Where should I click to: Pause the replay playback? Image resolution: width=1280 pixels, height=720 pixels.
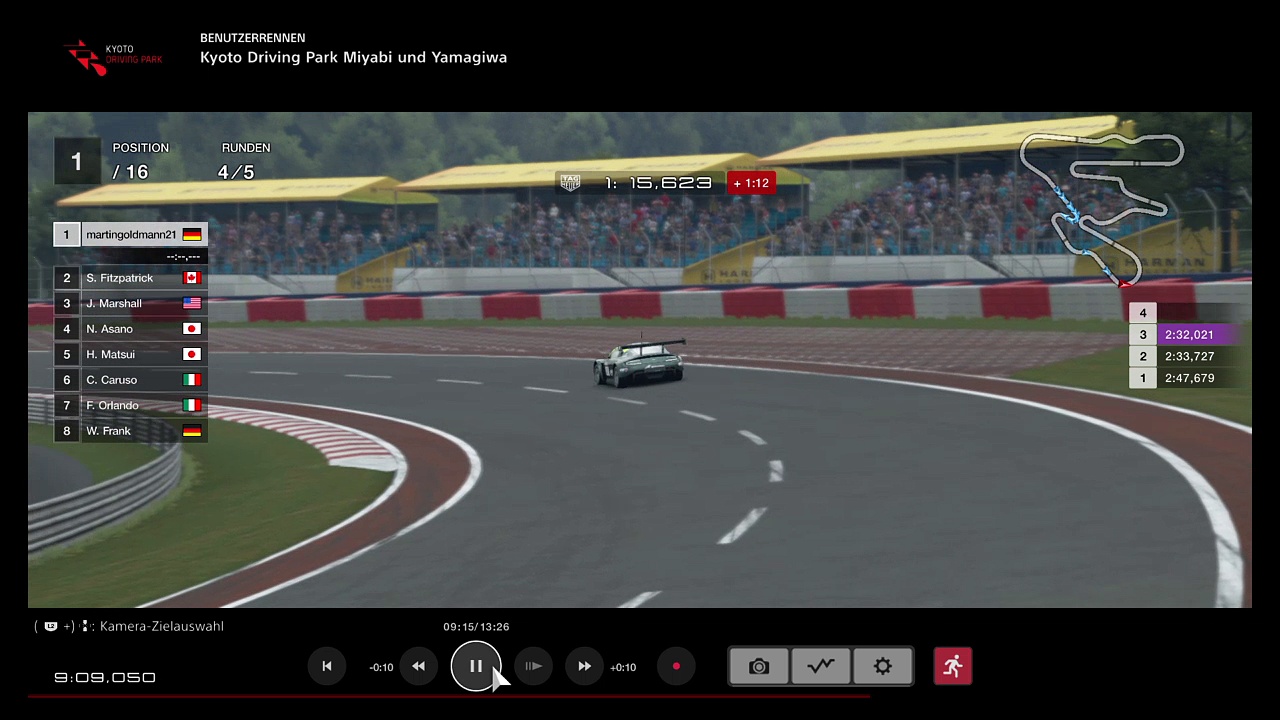coord(475,666)
